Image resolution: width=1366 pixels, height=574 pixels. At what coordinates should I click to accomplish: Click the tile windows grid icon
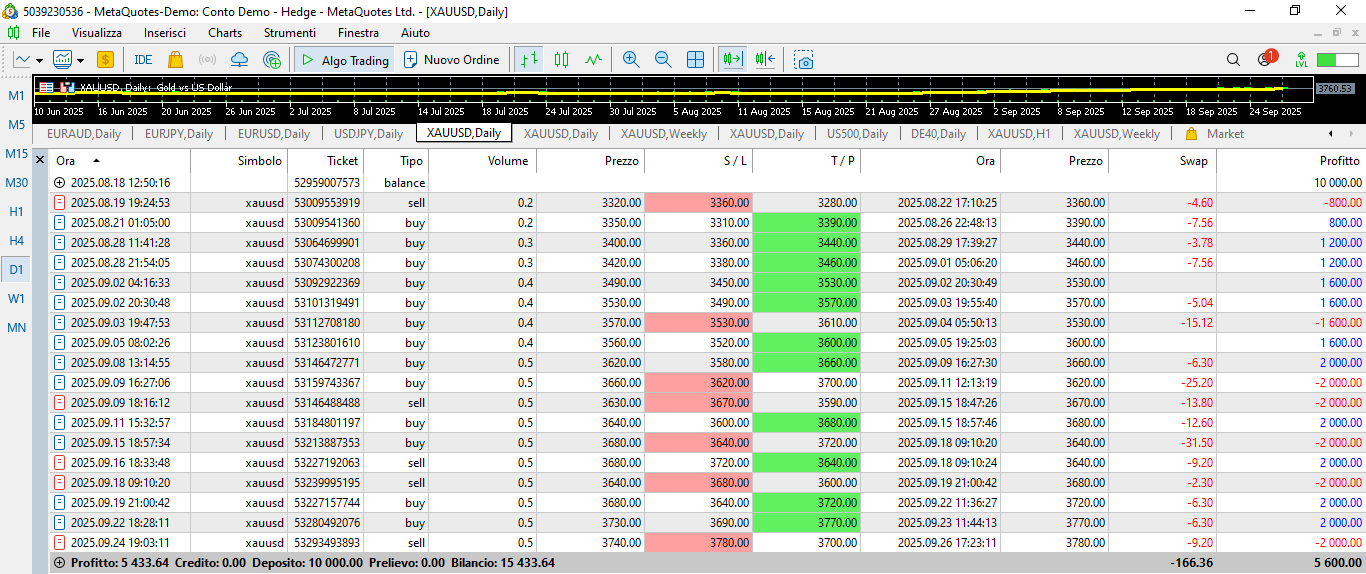point(695,60)
